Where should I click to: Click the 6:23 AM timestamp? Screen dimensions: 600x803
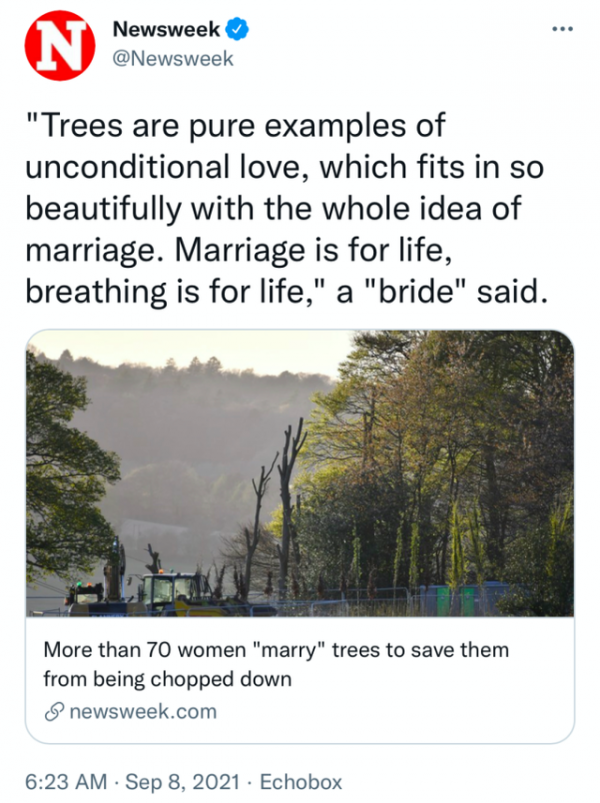(66, 782)
